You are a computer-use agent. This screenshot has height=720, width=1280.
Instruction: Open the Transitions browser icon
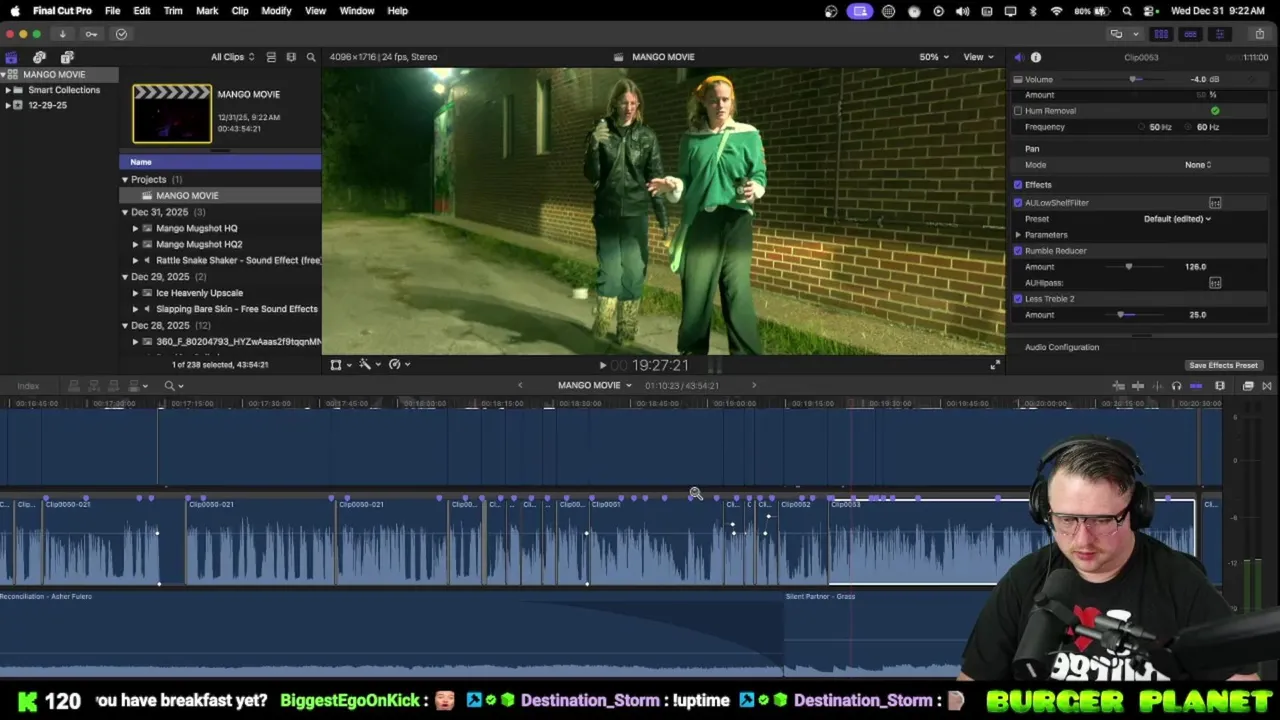(1267, 386)
